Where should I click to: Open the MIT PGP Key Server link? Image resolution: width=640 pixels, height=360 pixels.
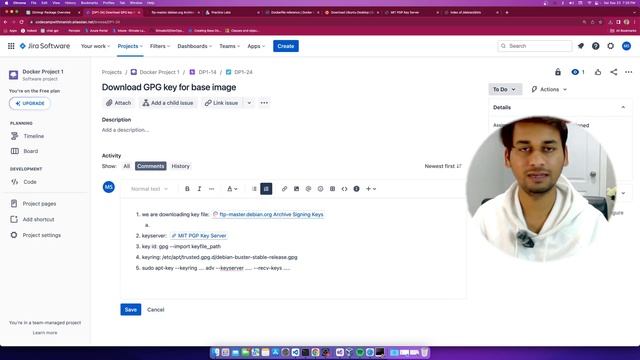pyautogui.click(x=199, y=236)
